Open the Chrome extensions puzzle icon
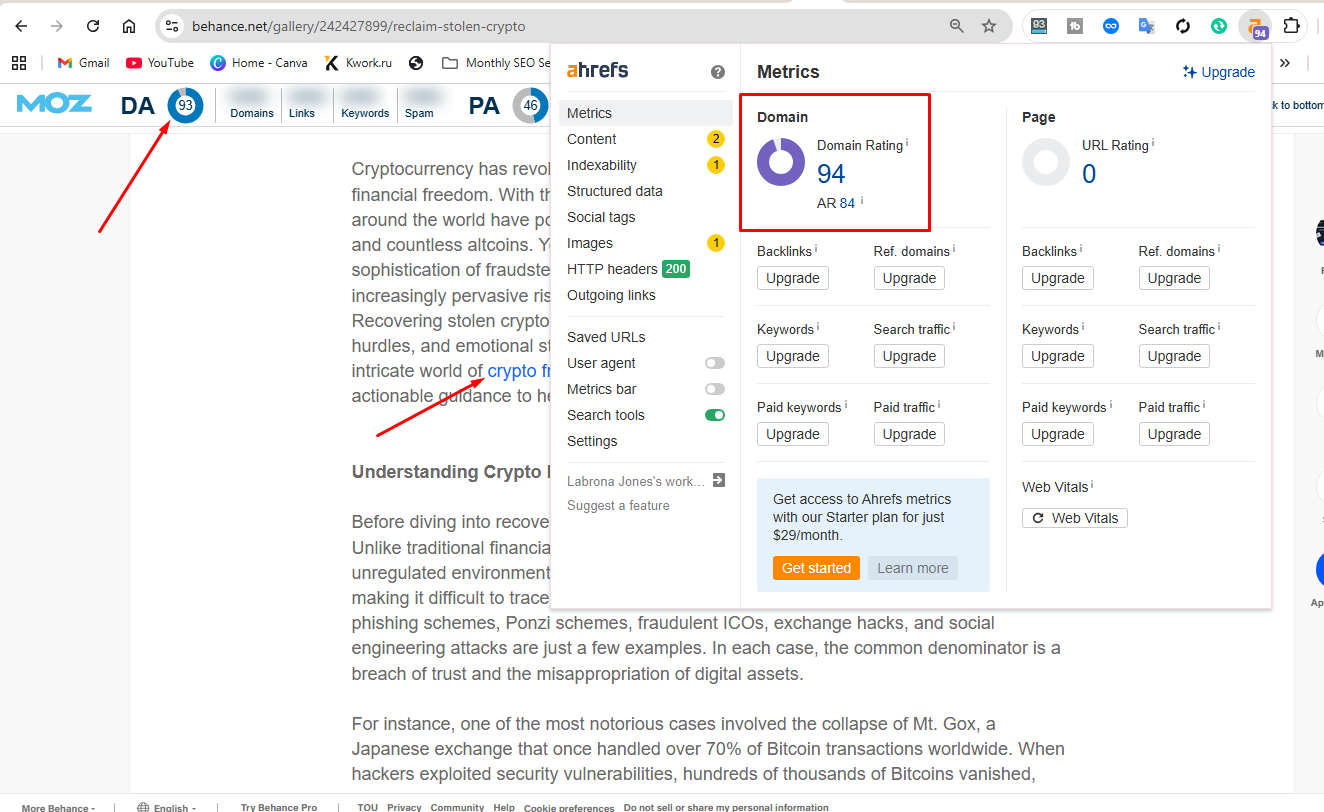 coord(1291,26)
